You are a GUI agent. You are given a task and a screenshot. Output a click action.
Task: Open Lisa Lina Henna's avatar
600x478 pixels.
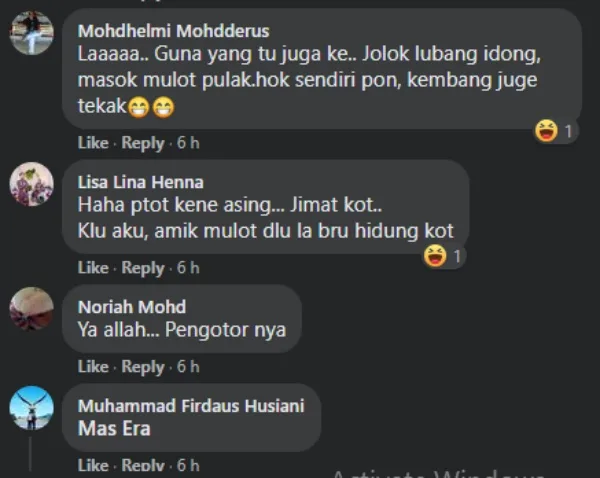pyautogui.click(x=31, y=184)
